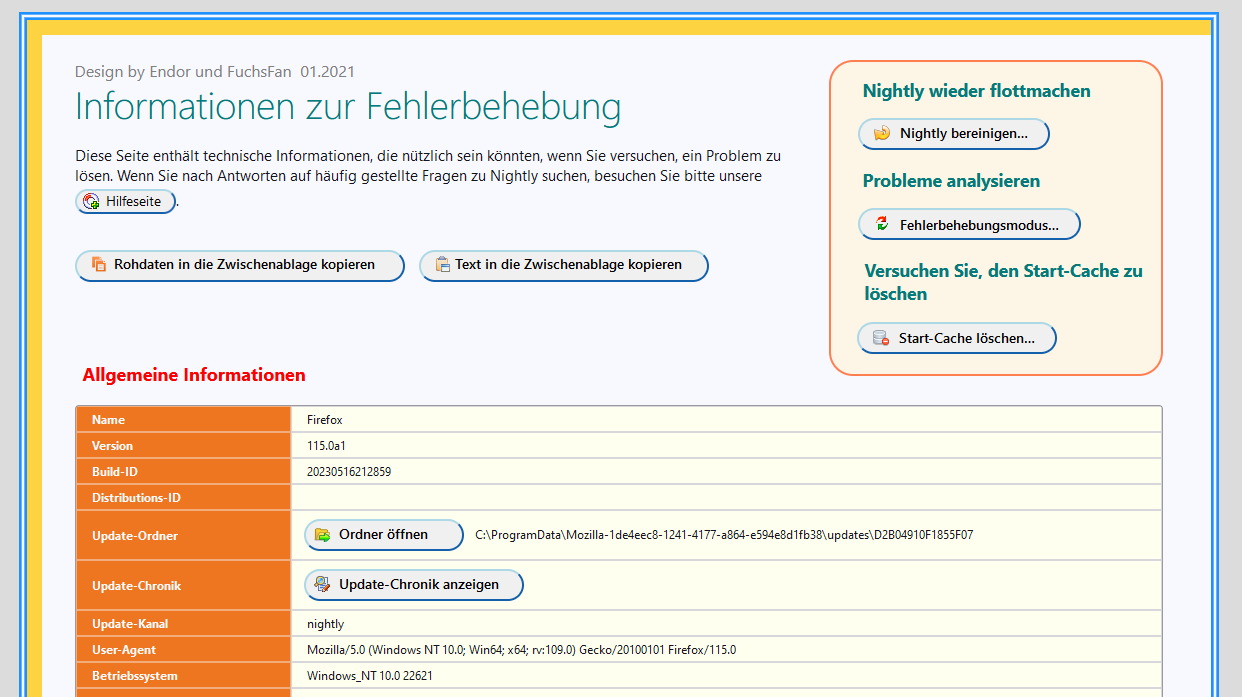The image size is (1242, 697).
Task: Click the refresh arrows icon on Fehlerbehebungsmodus
Action: 882,225
